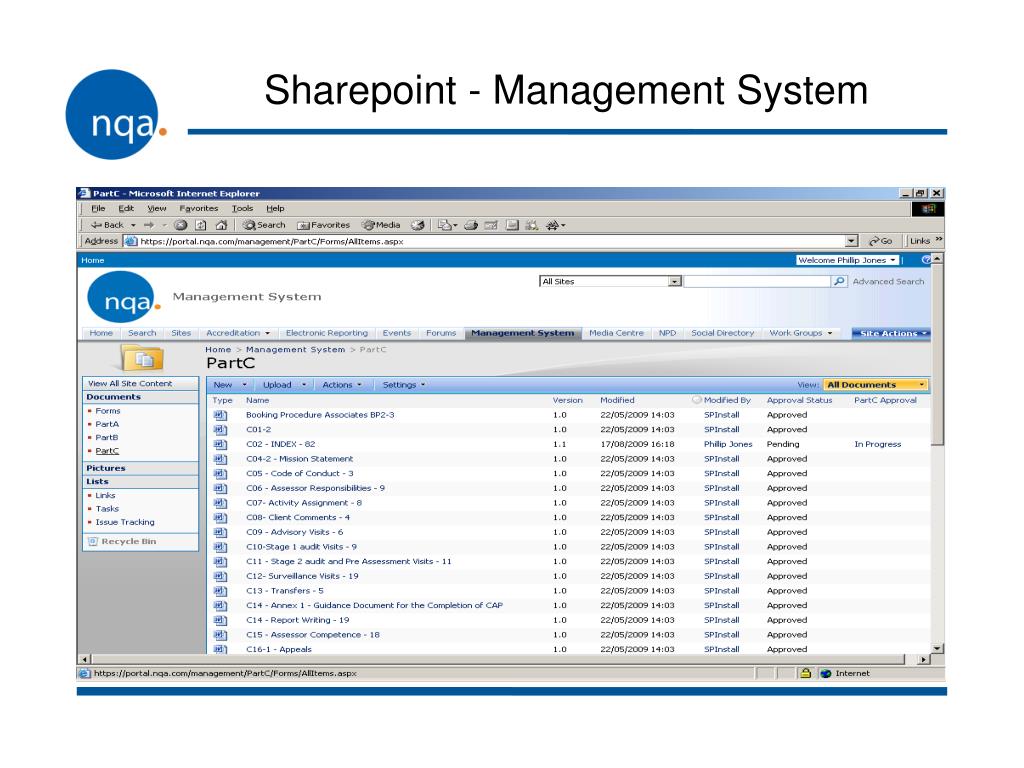Click document icon for C15 - Assessor Competence

[221, 635]
